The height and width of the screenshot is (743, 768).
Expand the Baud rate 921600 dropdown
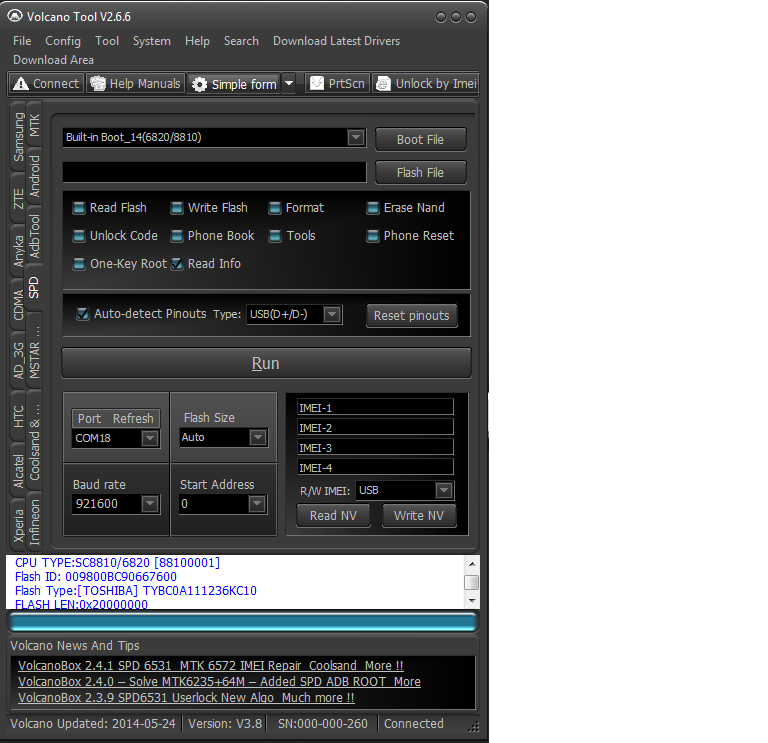pos(150,503)
